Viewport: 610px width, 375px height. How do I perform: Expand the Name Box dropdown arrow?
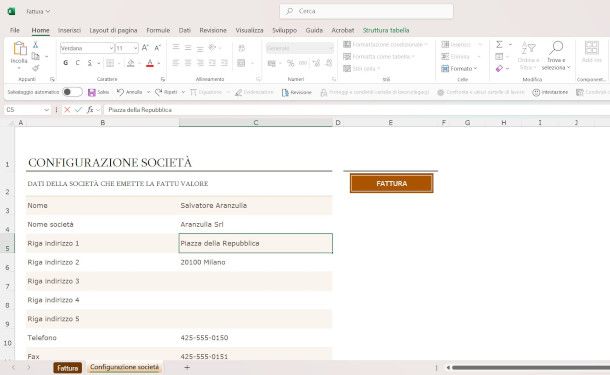point(47,110)
